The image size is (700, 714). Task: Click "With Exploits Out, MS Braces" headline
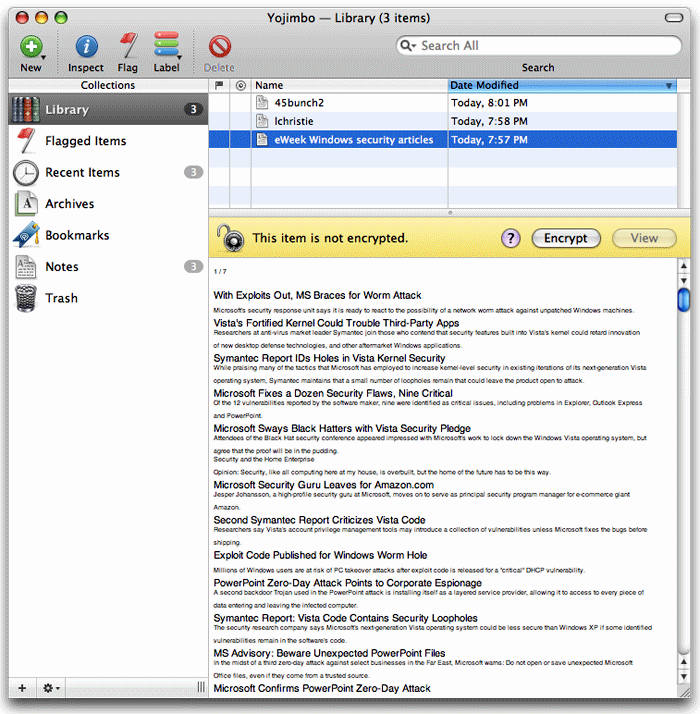317,296
